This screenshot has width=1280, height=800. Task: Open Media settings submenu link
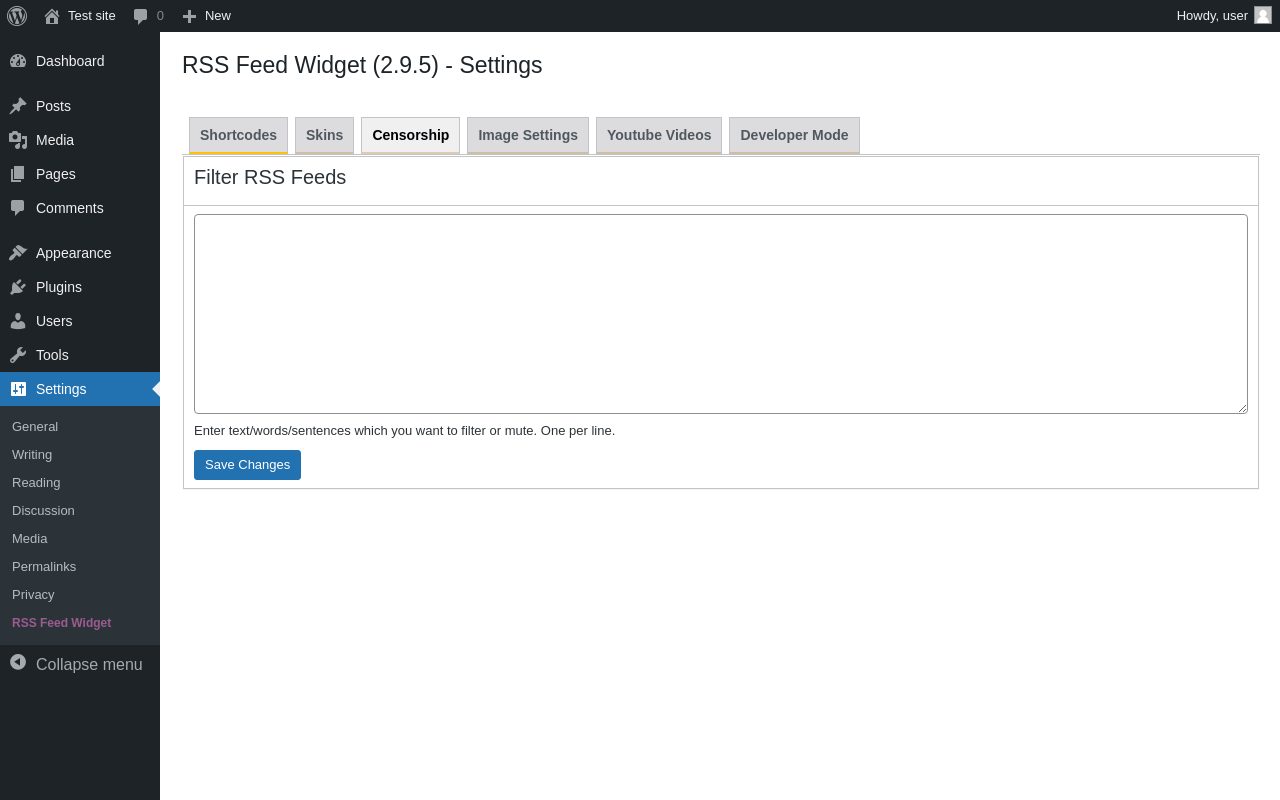(x=30, y=539)
